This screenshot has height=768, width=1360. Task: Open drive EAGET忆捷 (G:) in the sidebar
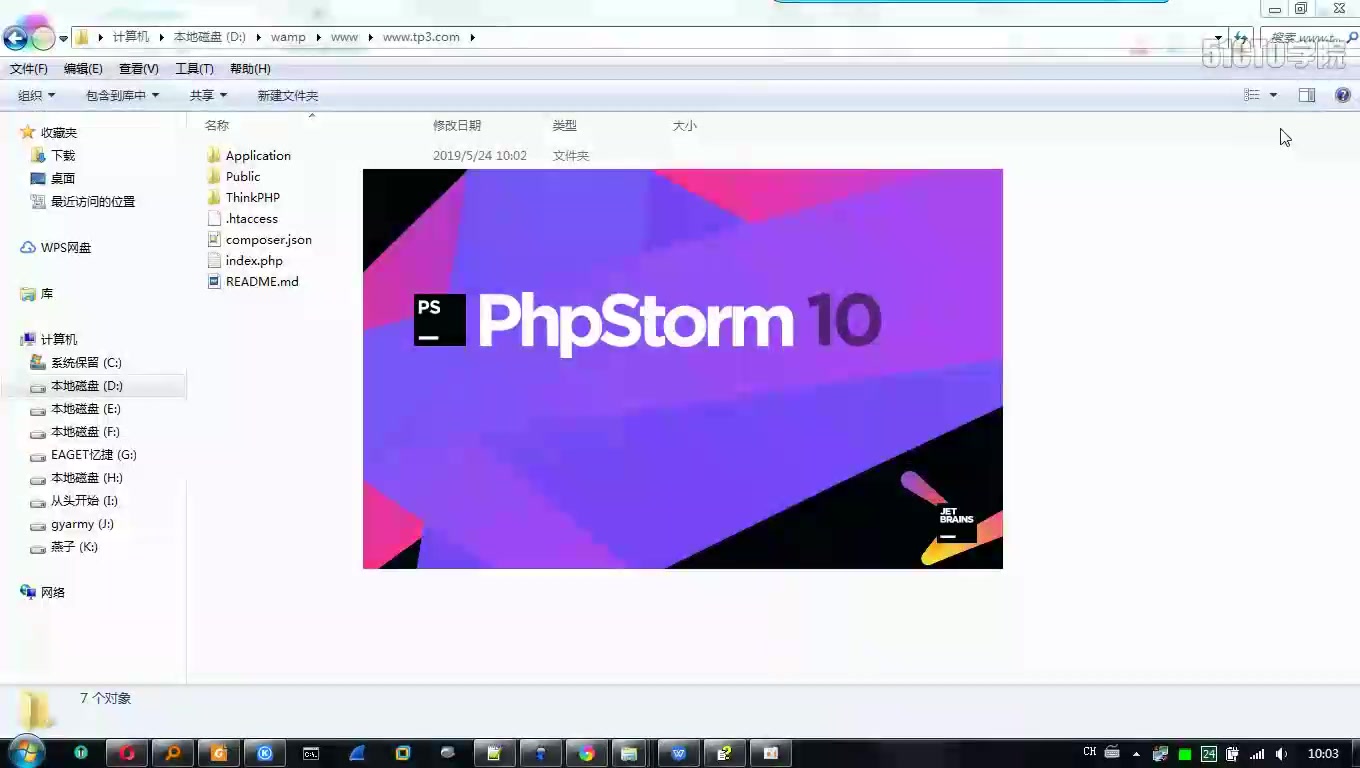(x=94, y=455)
